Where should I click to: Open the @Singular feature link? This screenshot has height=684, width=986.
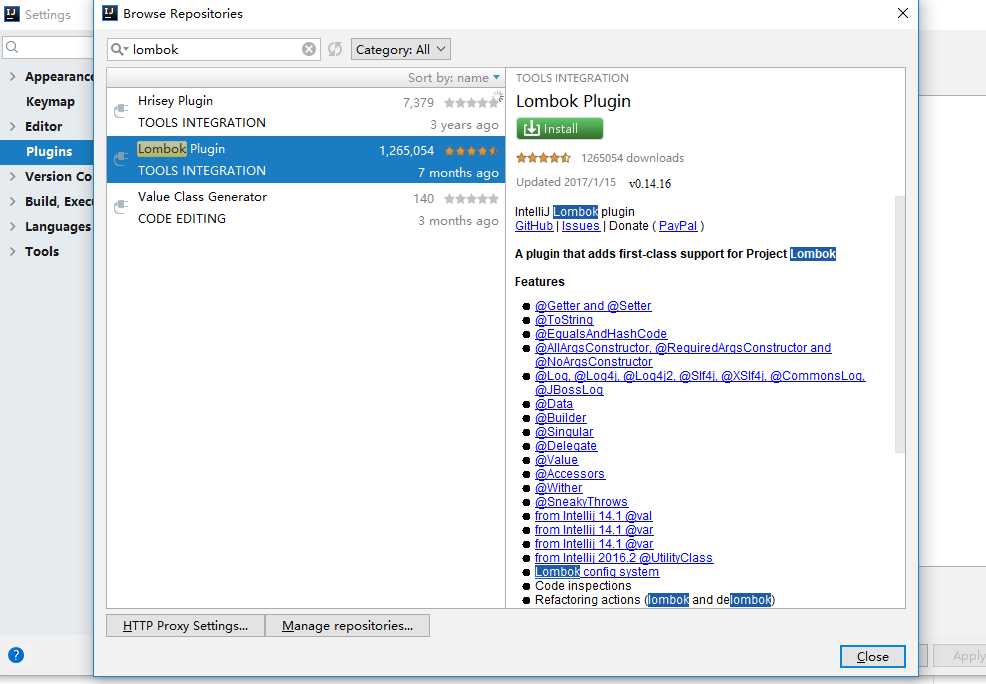point(564,432)
